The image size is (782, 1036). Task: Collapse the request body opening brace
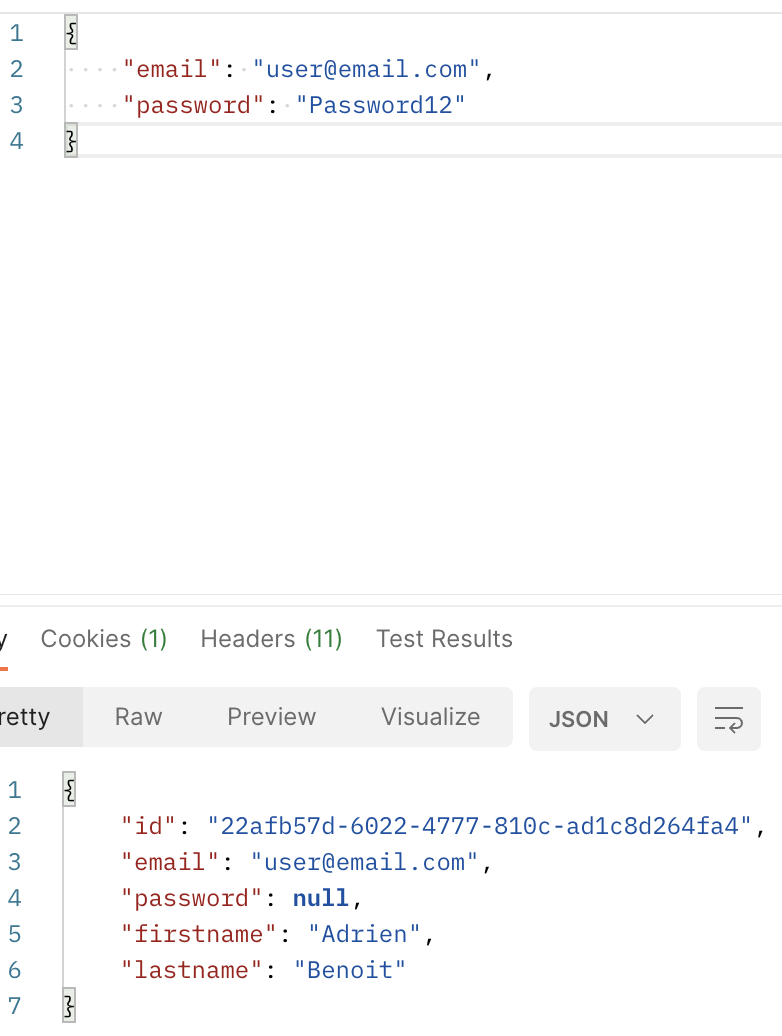71,32
